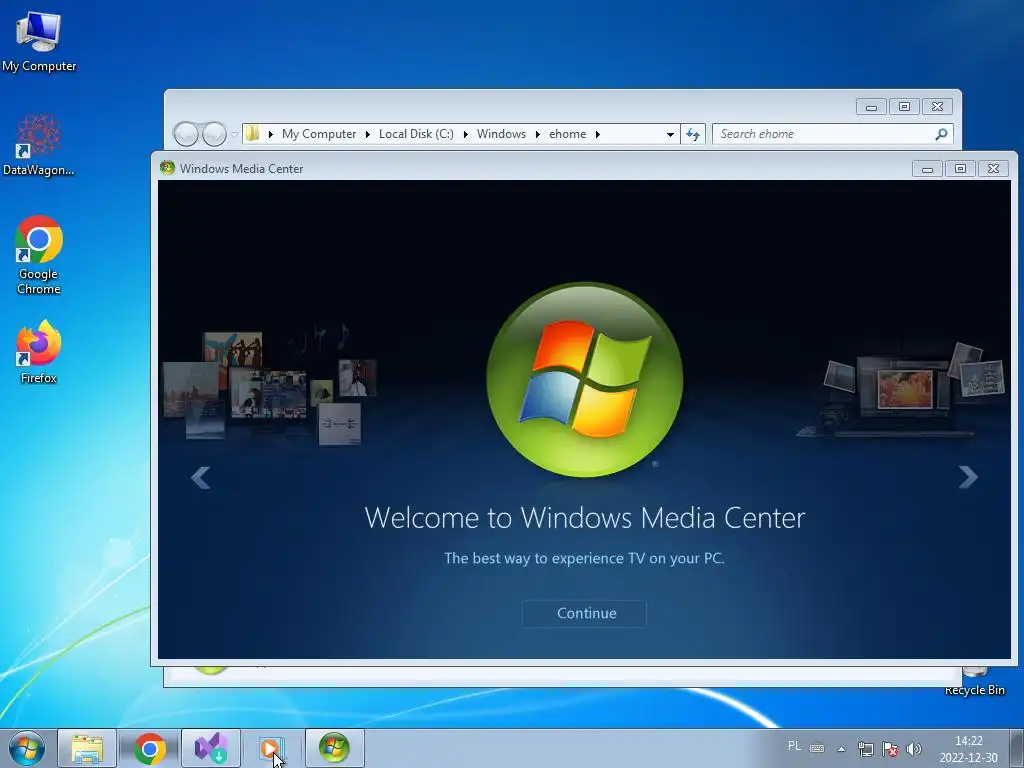Screen dimensions: 1024x768
Task: Minimize the Windows Media Center window
Action: (x=927, y=168)
